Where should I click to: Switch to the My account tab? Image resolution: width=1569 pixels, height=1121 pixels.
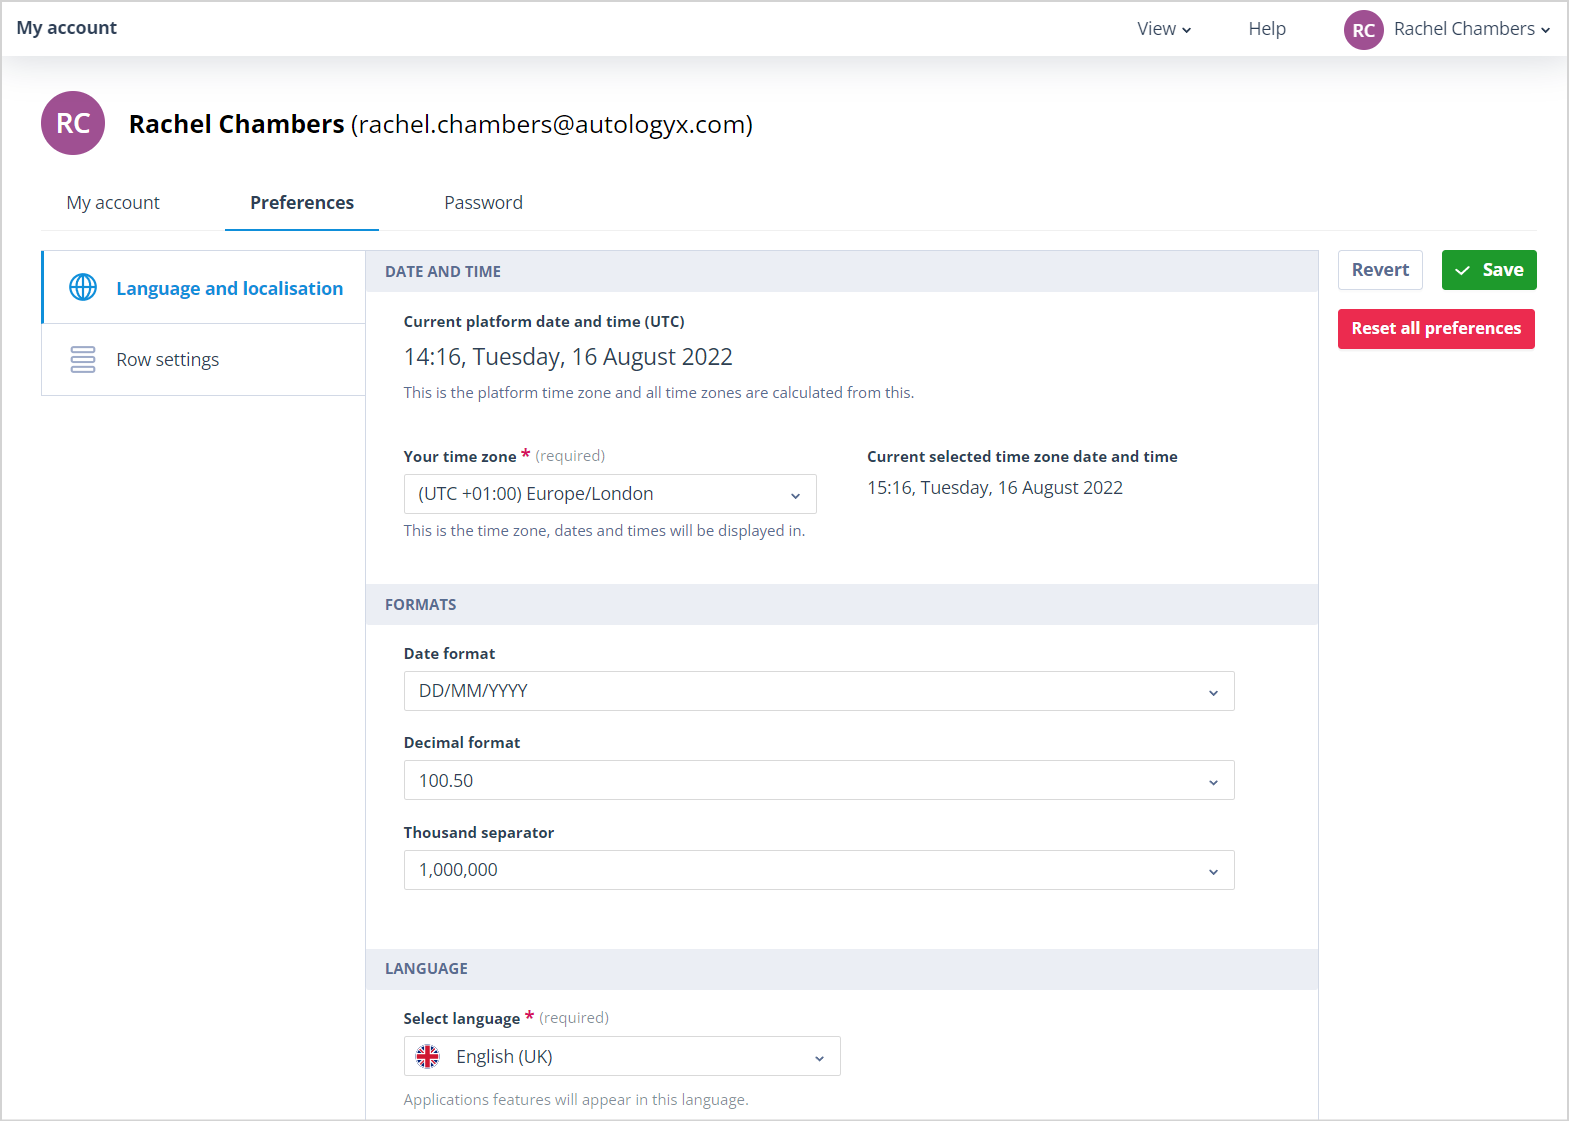pyautogui.click(x=113, y=203)
